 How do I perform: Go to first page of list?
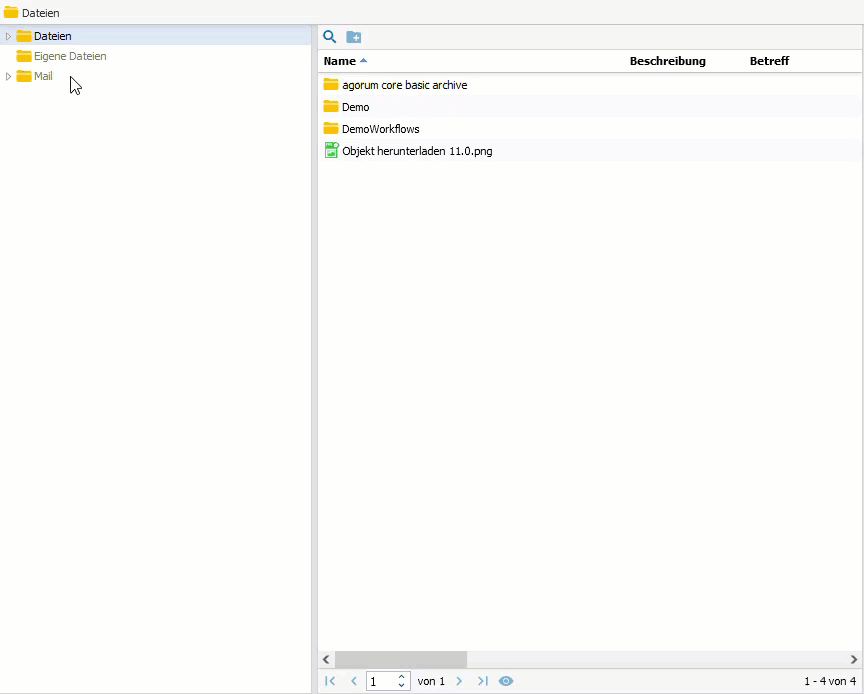point(330,681)
